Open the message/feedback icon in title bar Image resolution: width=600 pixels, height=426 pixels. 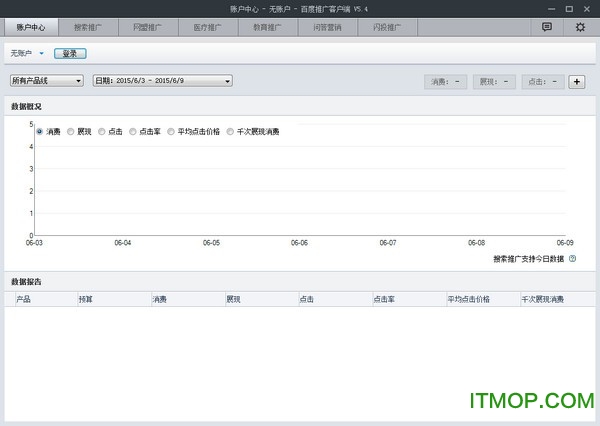pos(547,27)
